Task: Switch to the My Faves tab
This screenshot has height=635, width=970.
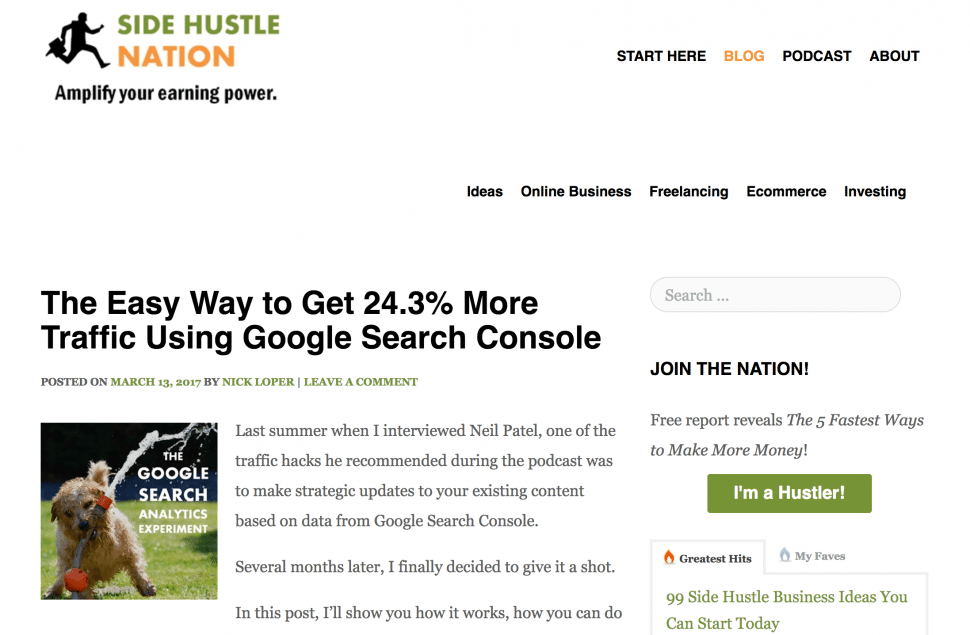Action: point(812,556)
